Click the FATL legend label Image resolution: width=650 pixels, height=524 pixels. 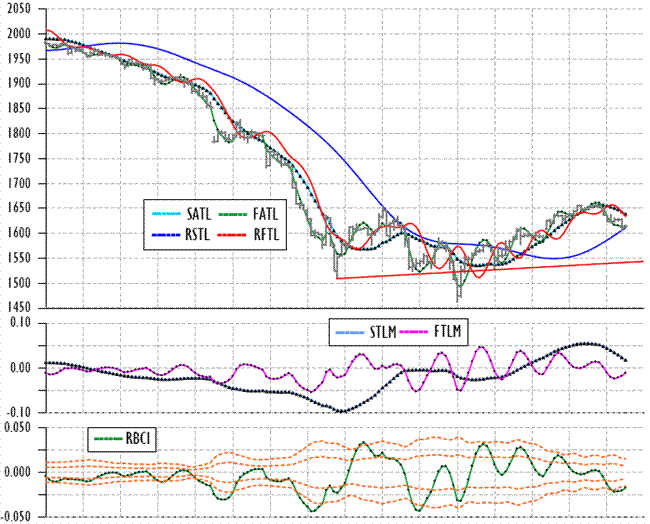(x=265, y=214)
